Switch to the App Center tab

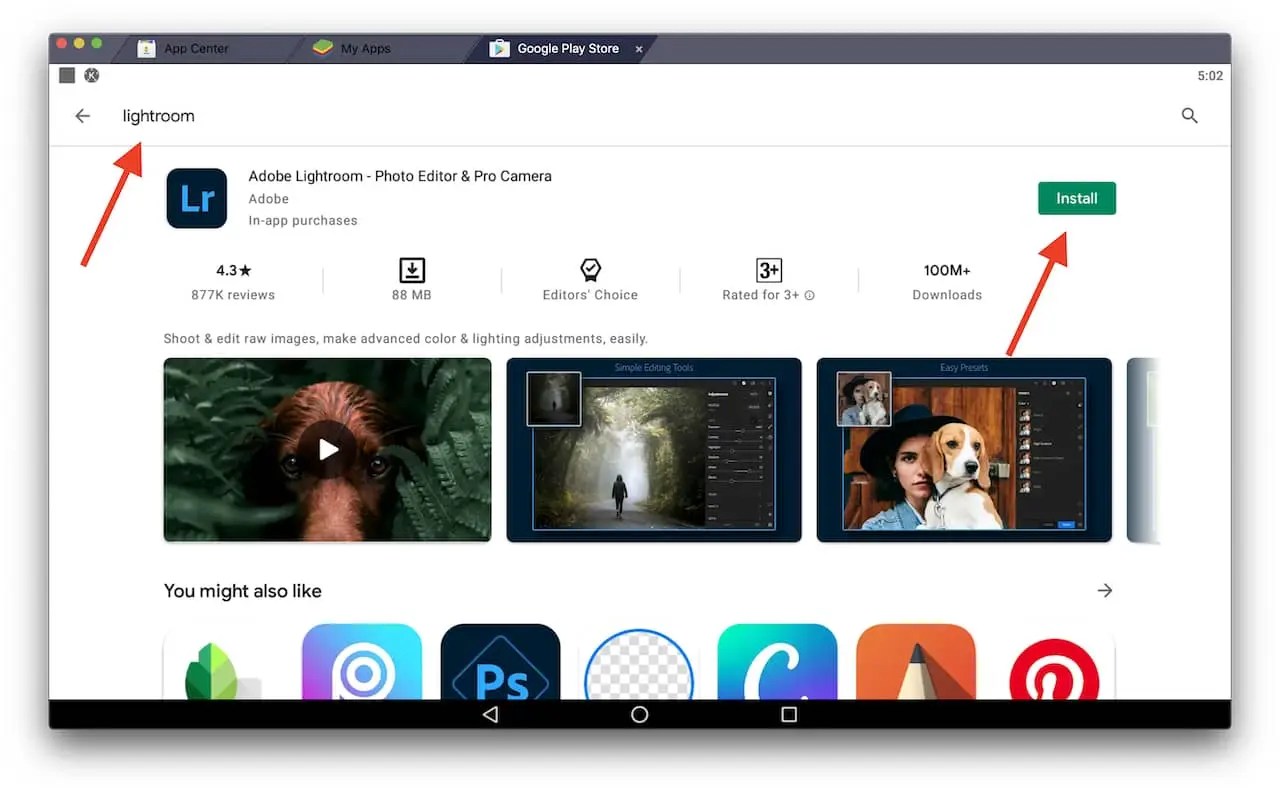tap(196, 48)
